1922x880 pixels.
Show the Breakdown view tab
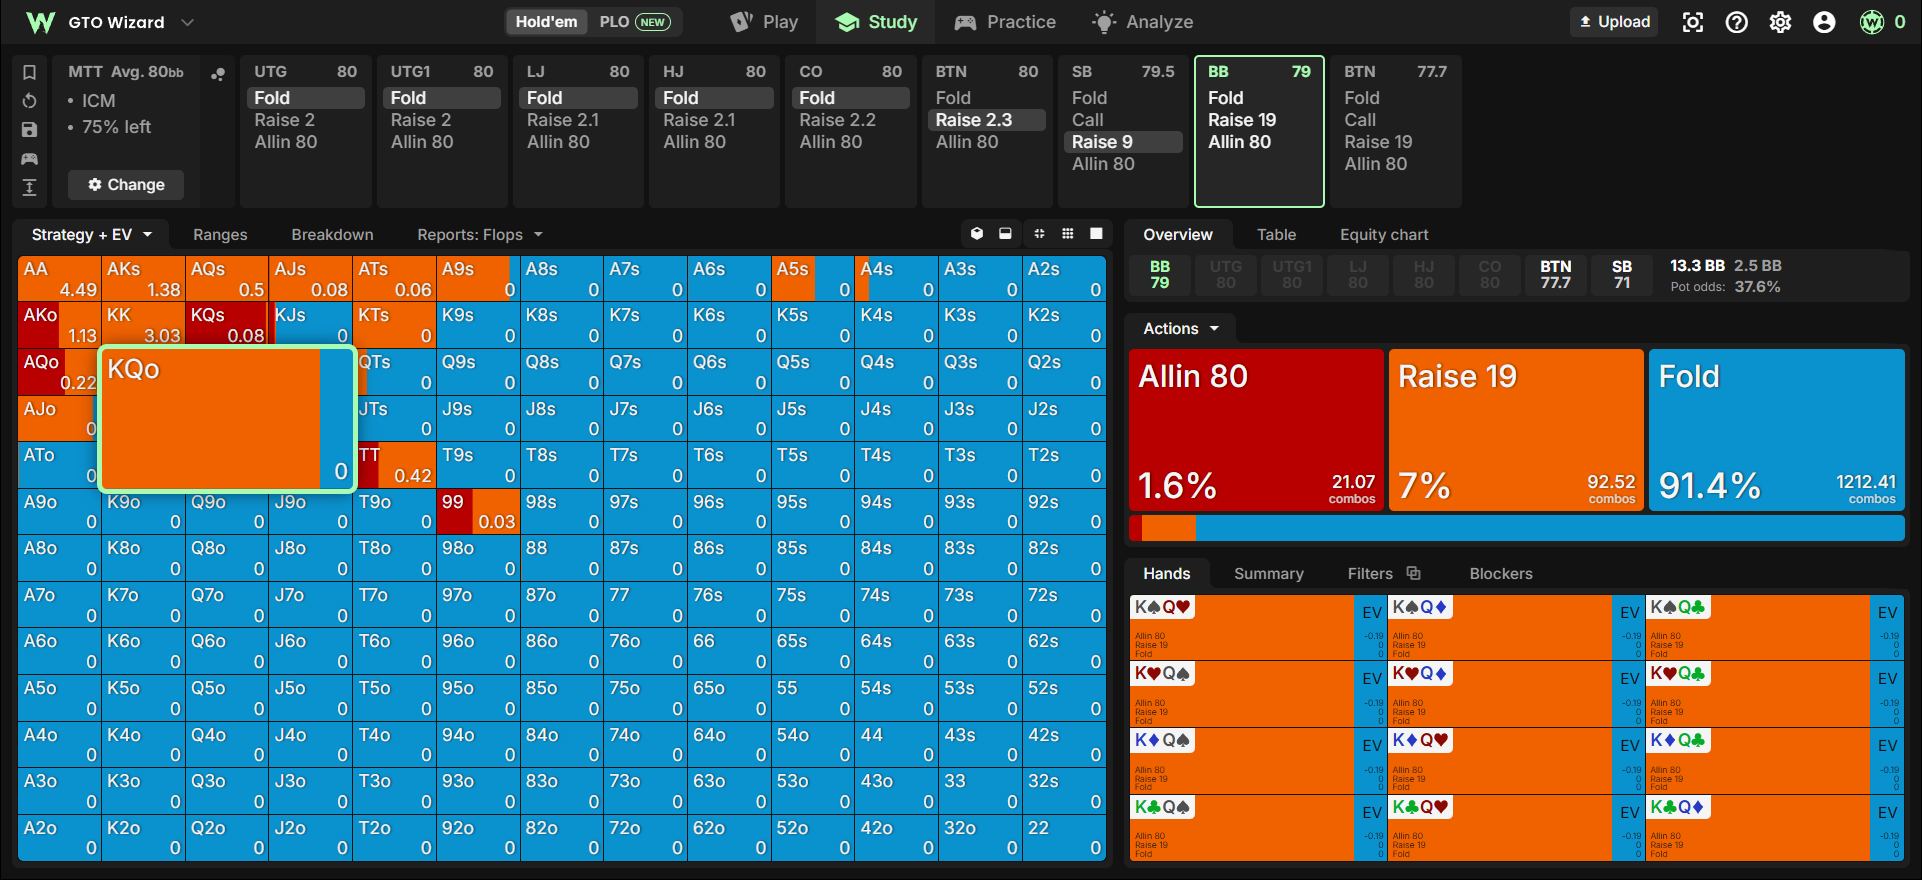(332, 235)
